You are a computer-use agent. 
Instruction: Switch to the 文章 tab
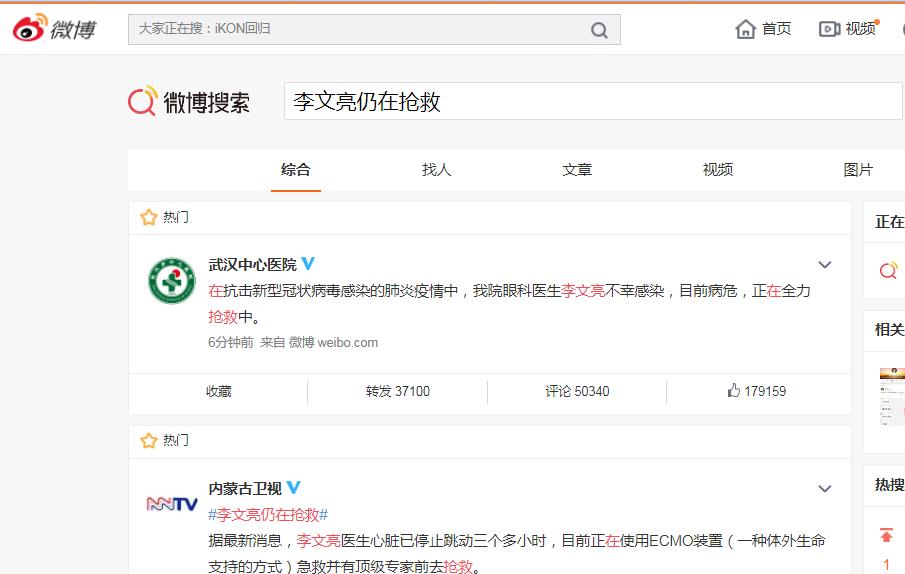(x=577, y=170)
